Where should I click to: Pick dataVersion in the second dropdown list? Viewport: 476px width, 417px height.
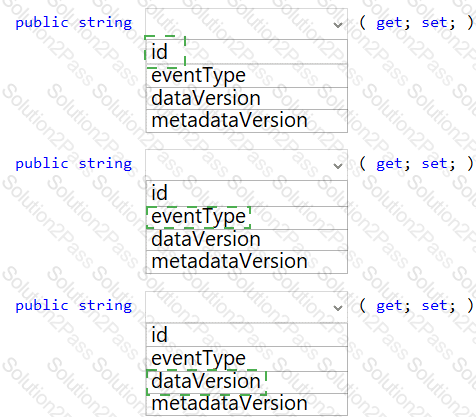(x=247, y=240)
